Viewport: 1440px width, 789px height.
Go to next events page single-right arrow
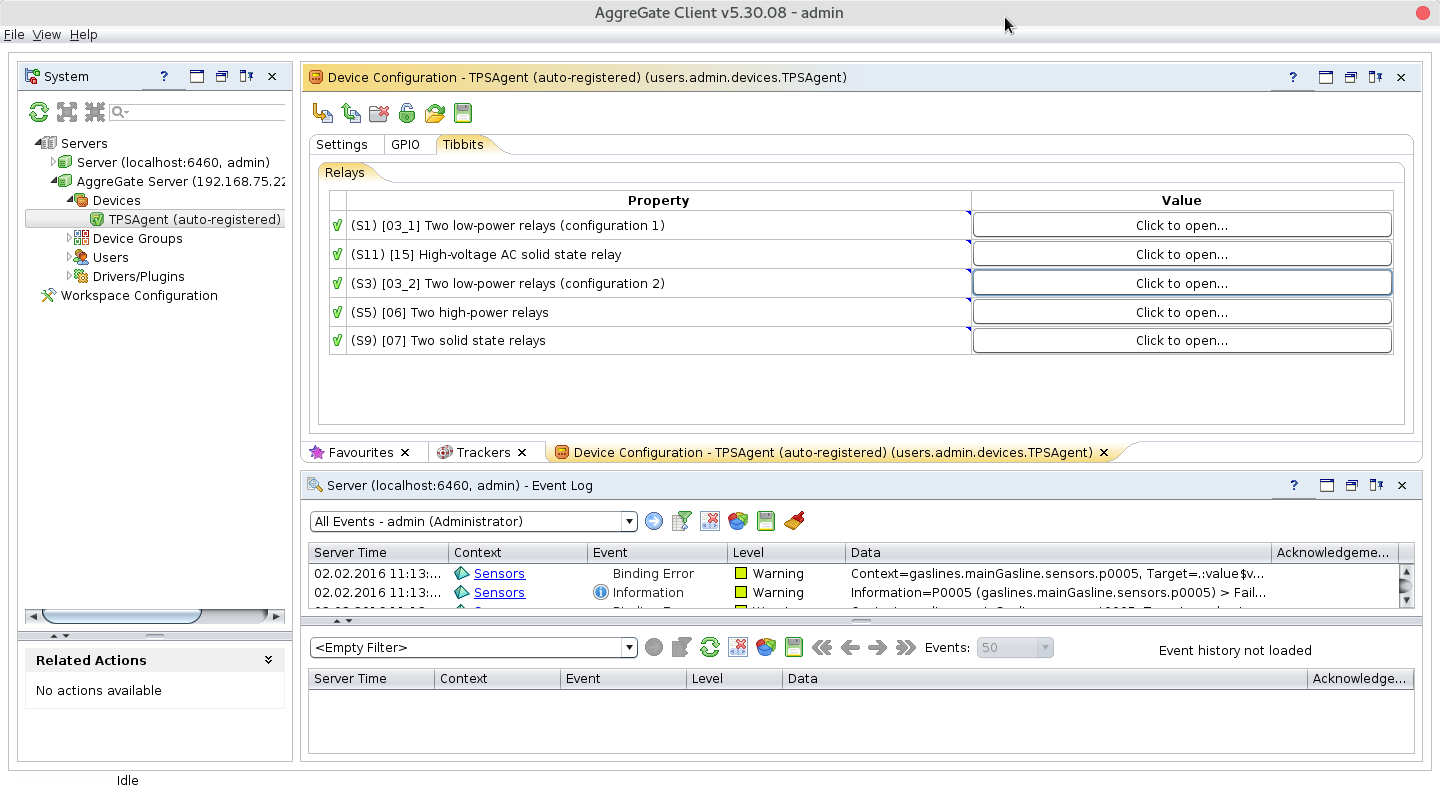(x=878, y=647)
